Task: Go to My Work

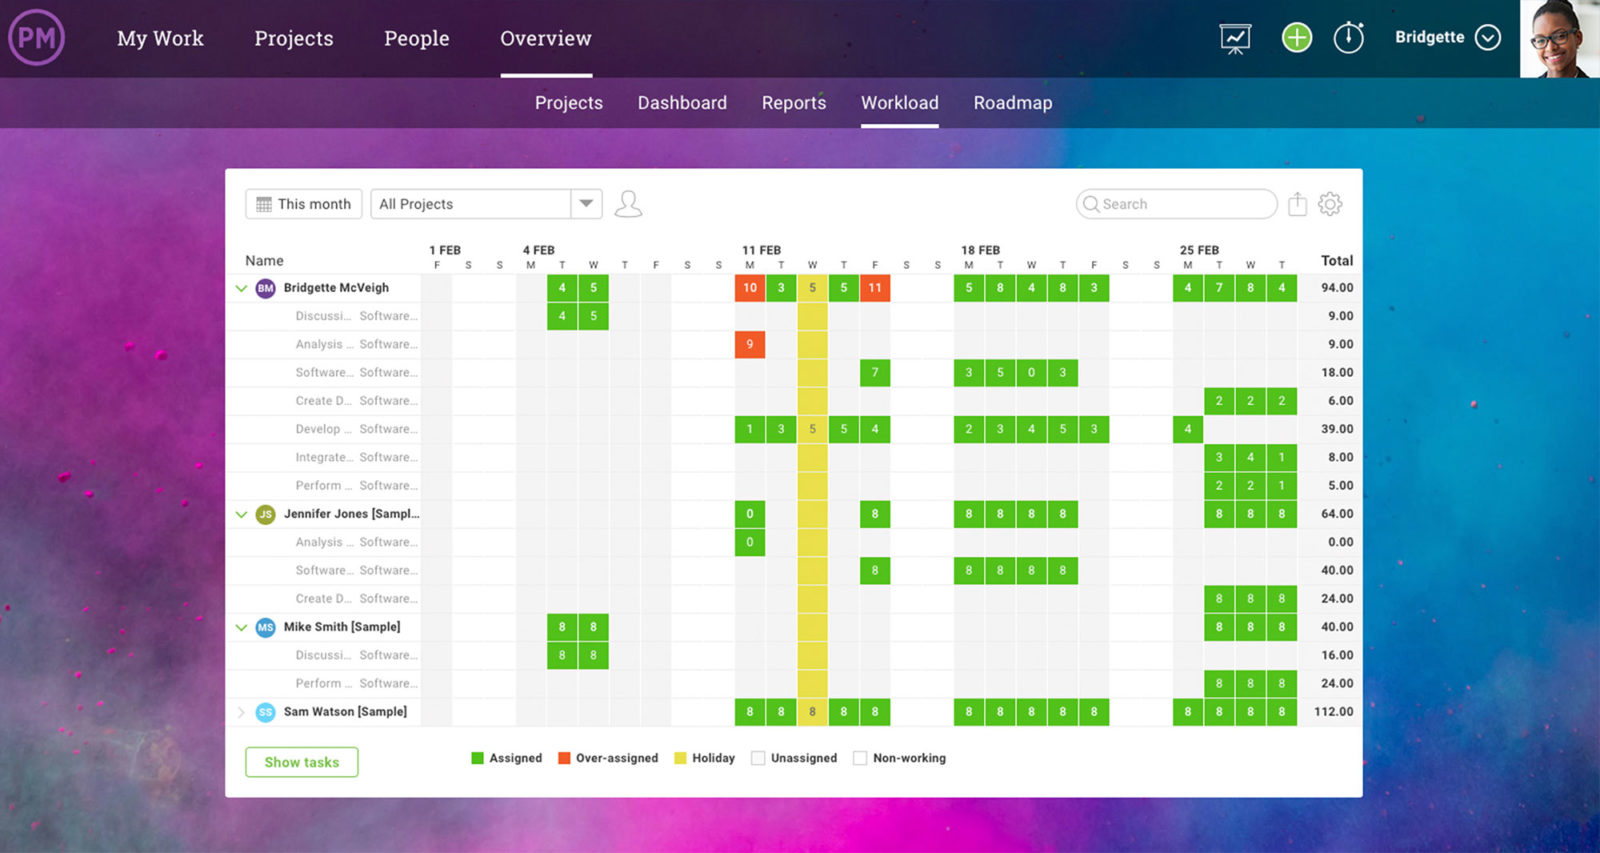Action: 160,38
